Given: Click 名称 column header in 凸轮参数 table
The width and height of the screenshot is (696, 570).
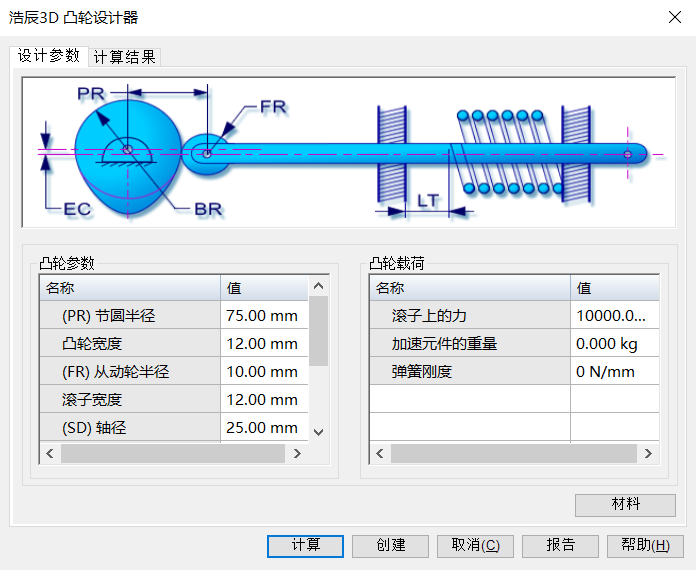Looking at the screenshot, I should coord(130,288).
